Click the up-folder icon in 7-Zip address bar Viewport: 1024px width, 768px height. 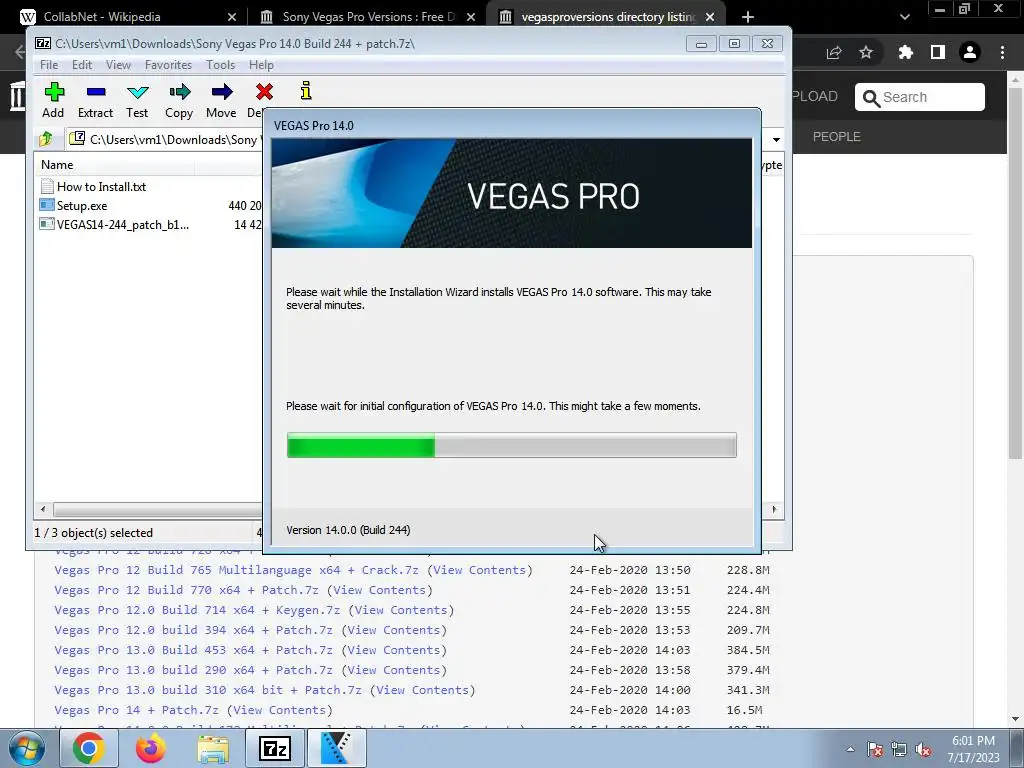pos(46,138)
